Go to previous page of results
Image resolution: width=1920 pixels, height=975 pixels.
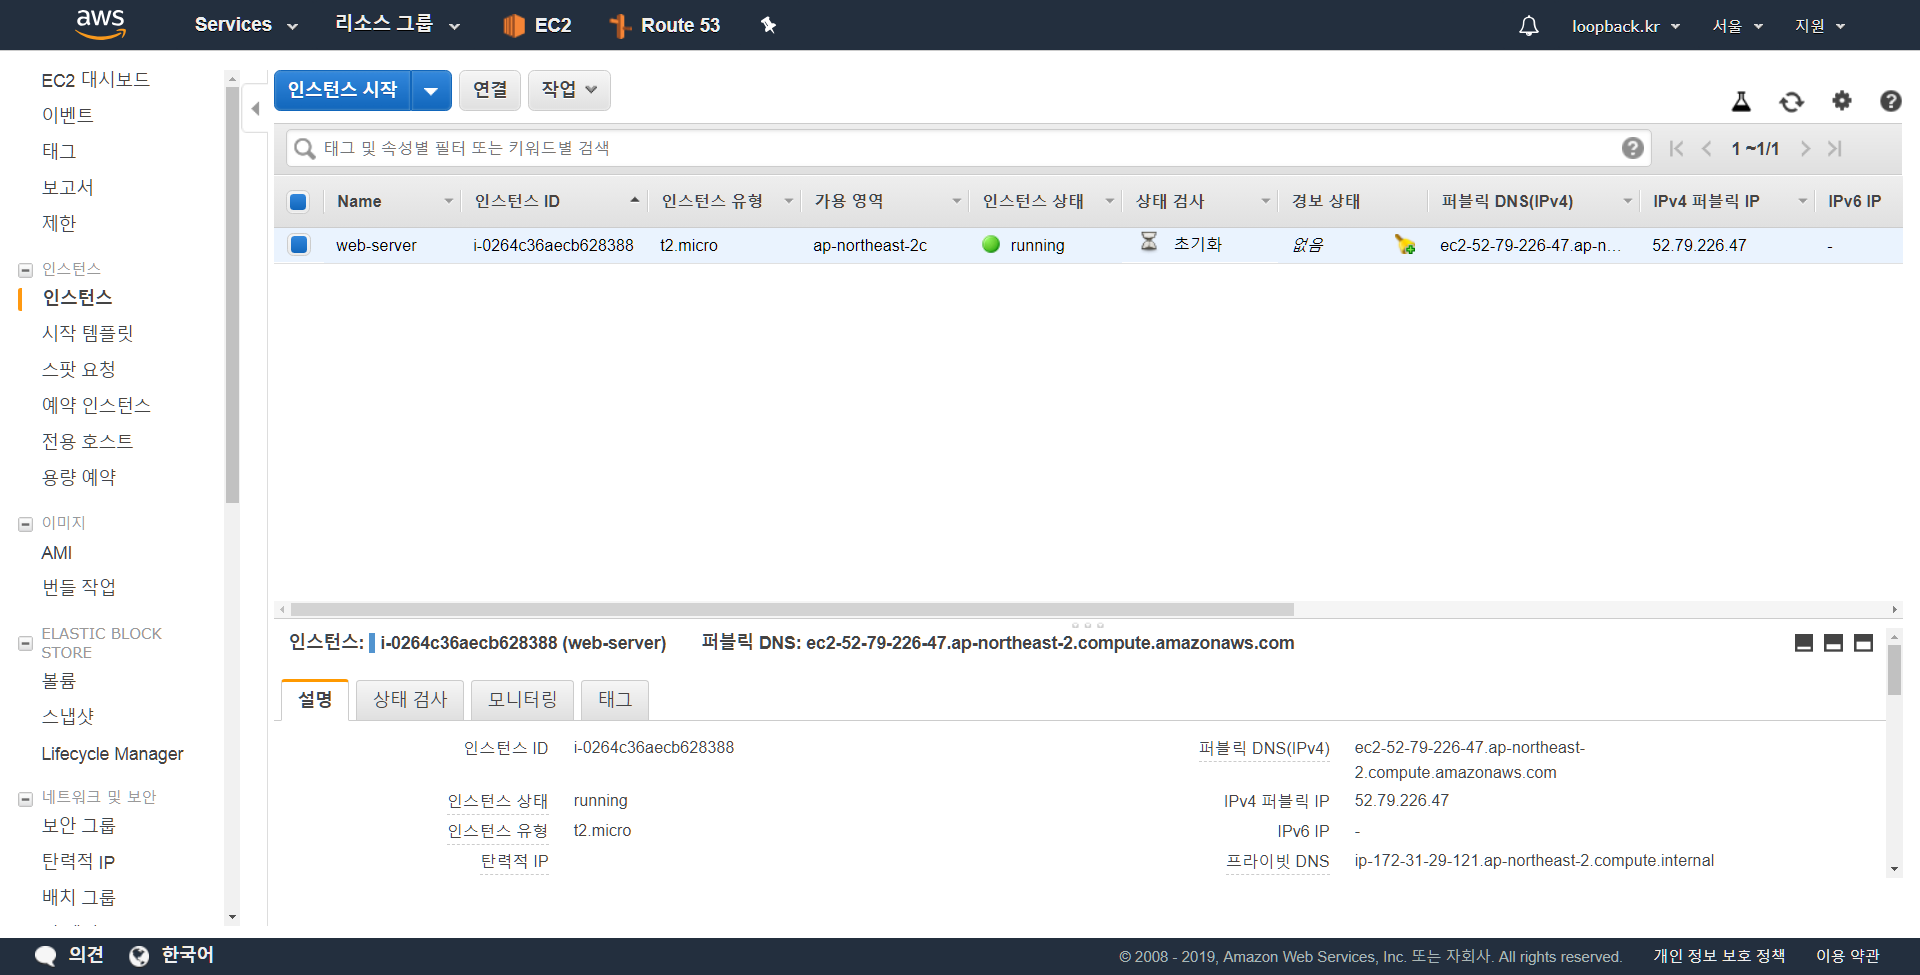pyautogui.click(x=1707, y=149)
